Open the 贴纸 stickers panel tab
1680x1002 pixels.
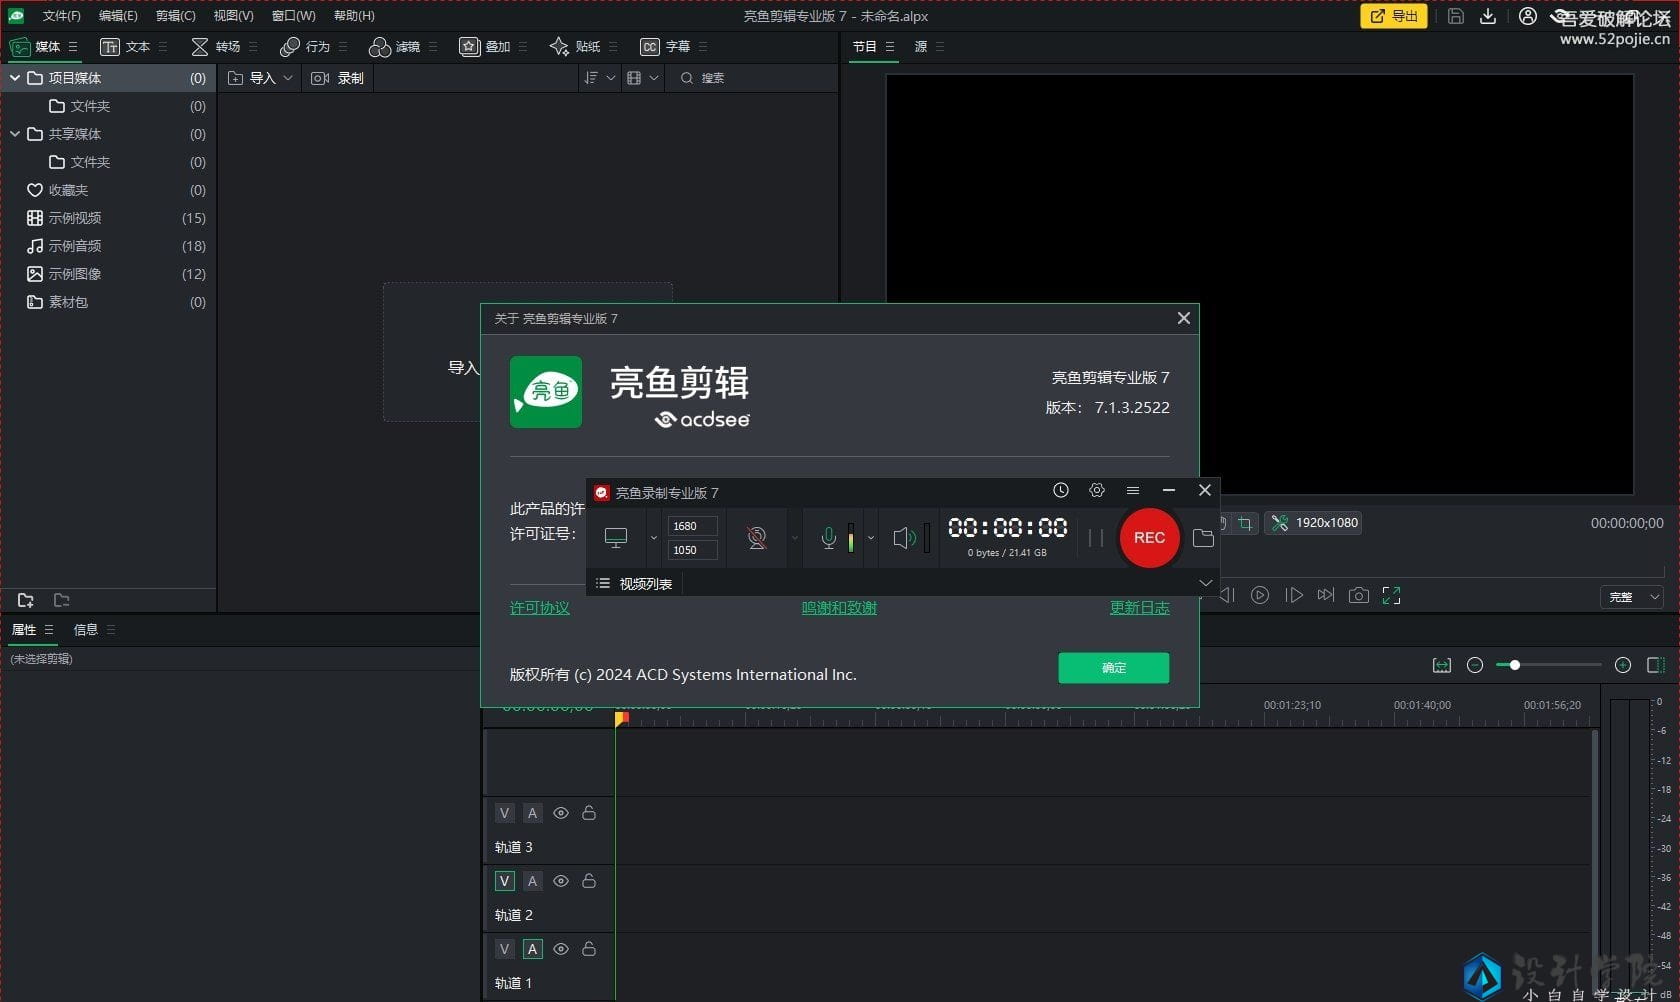coord(575,47)
